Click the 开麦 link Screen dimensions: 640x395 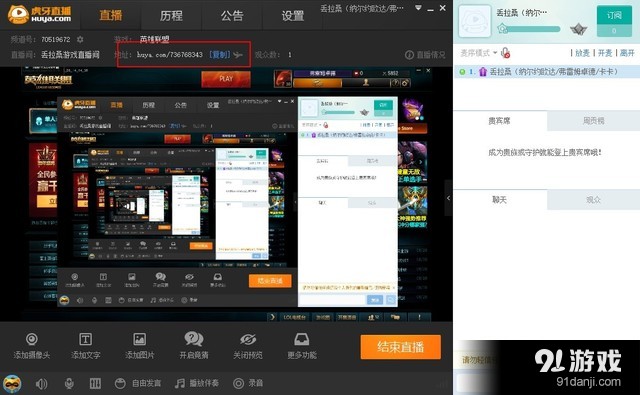(x=605, y=53)
